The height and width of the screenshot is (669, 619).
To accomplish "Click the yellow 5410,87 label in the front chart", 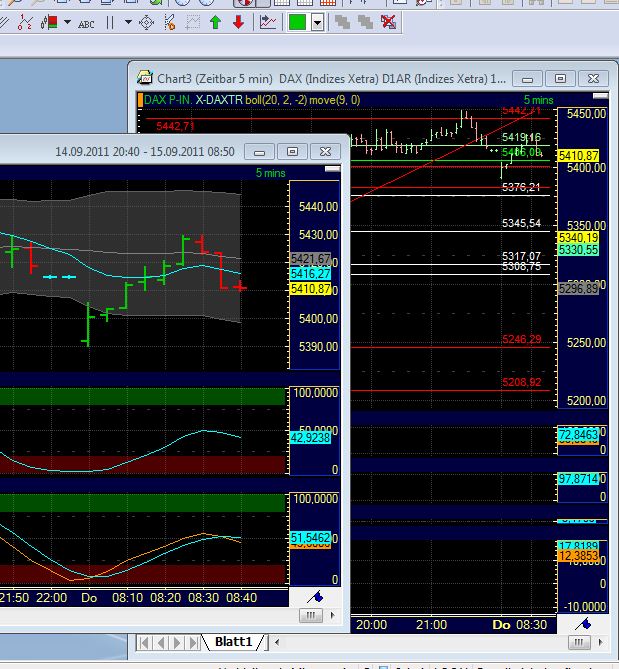I will [311, 289].
